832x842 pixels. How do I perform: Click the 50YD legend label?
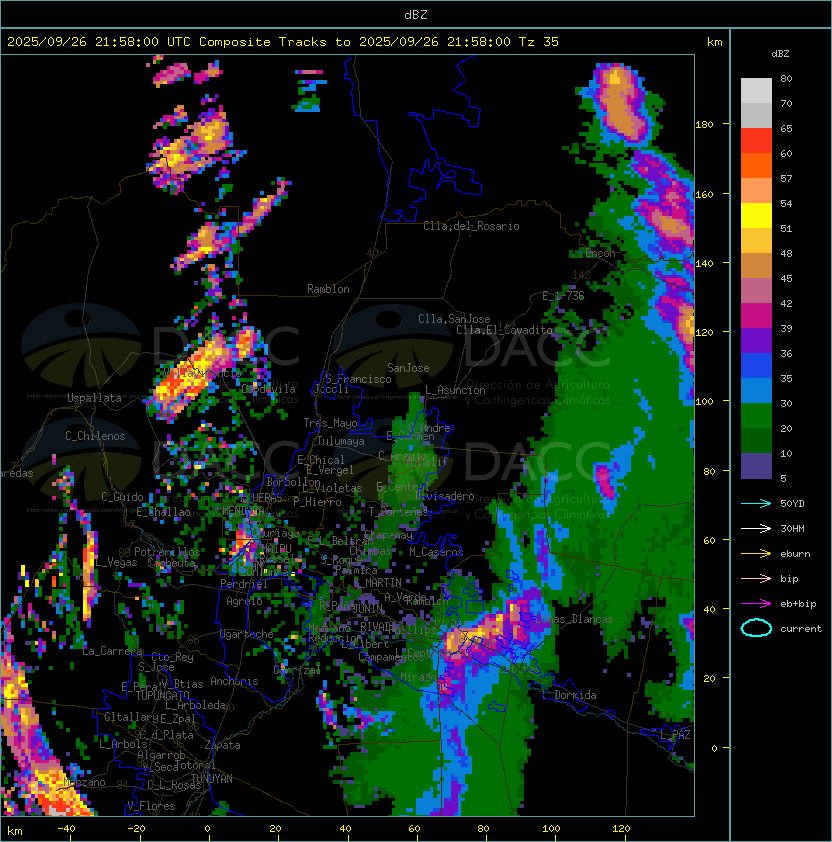[792, 504]
